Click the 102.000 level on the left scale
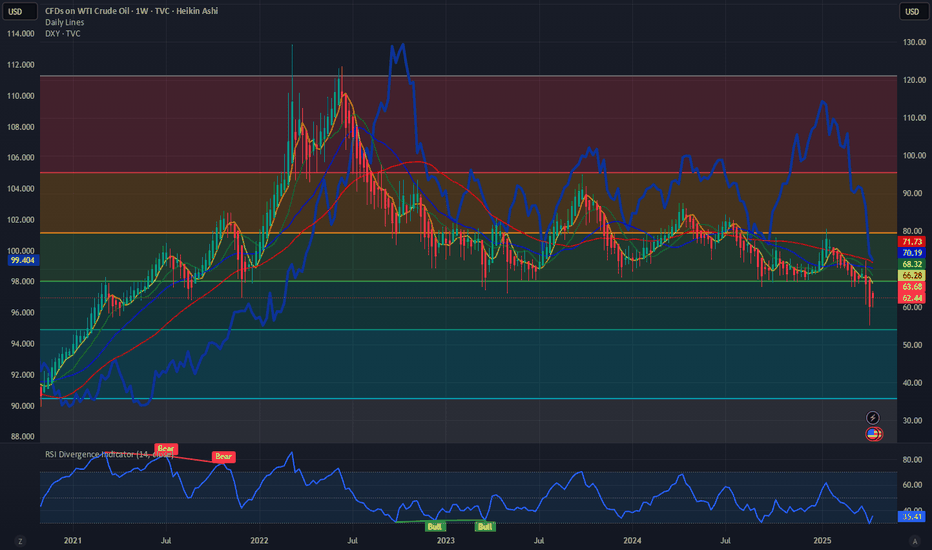Viewport: 932px width, 550px height. pos(21,219)
